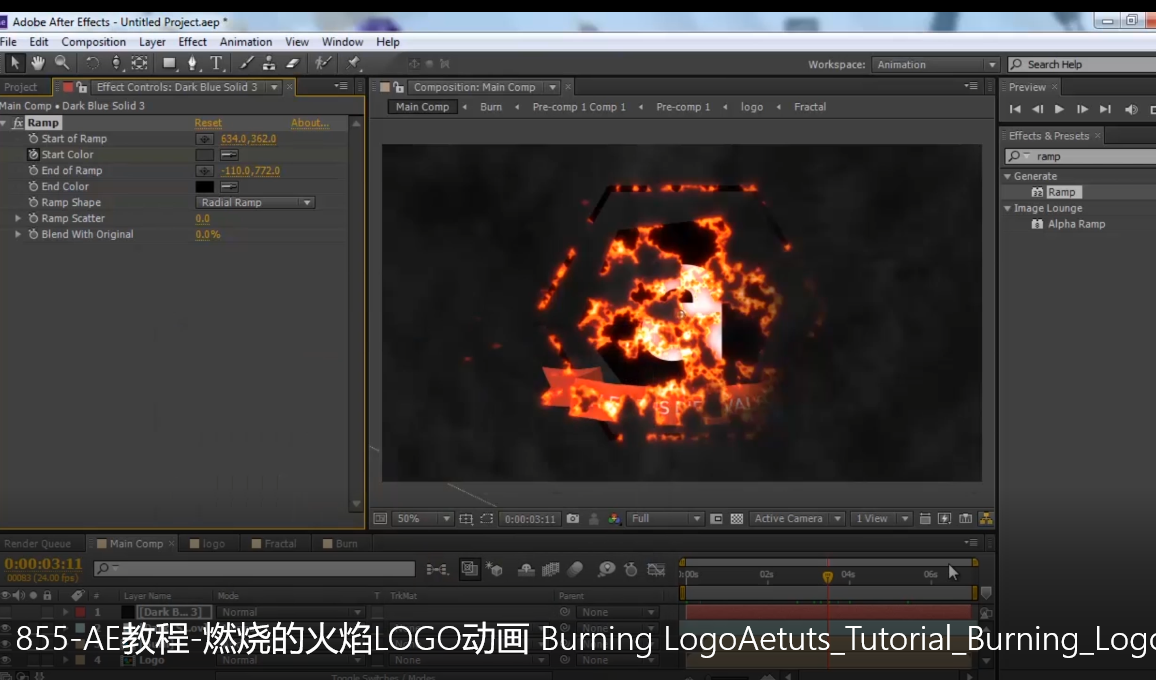The width and height of the screenshot is (1156, 680).
Task: Select the Zoom magnifier tool
Action: point(62,63)
